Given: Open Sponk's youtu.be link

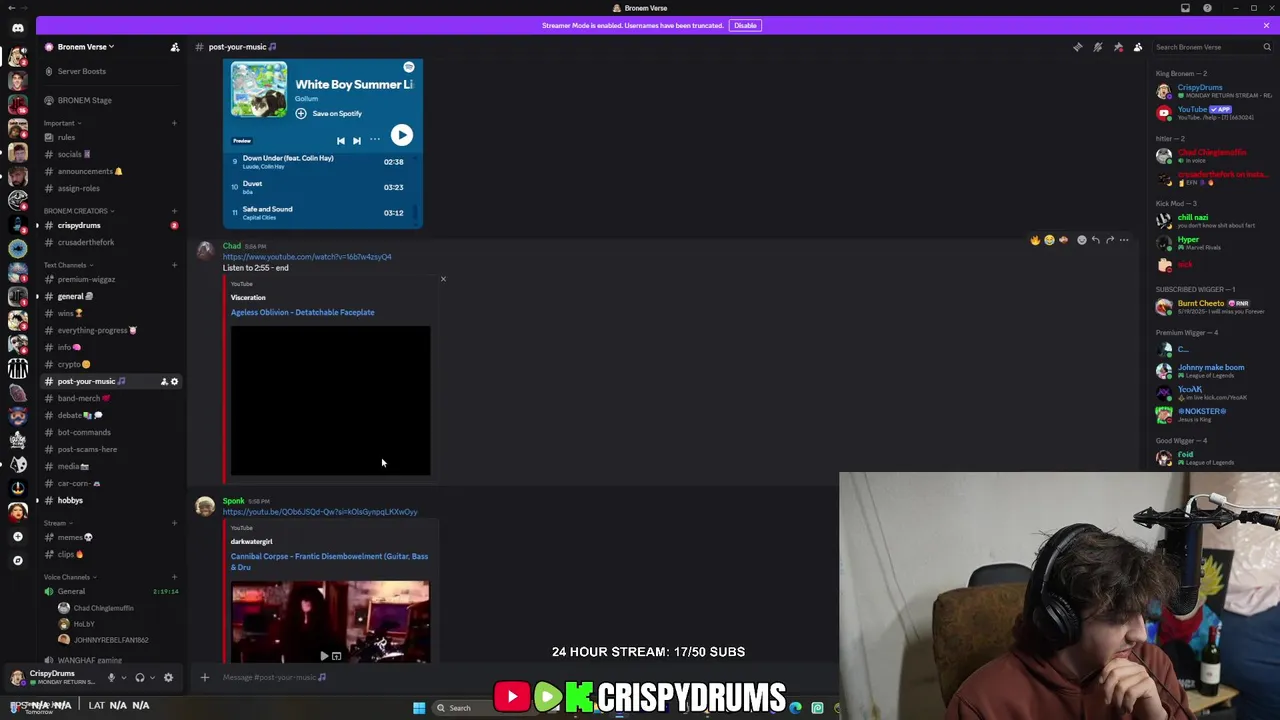Looking at the screenshot, I should [x=320, y=512].
